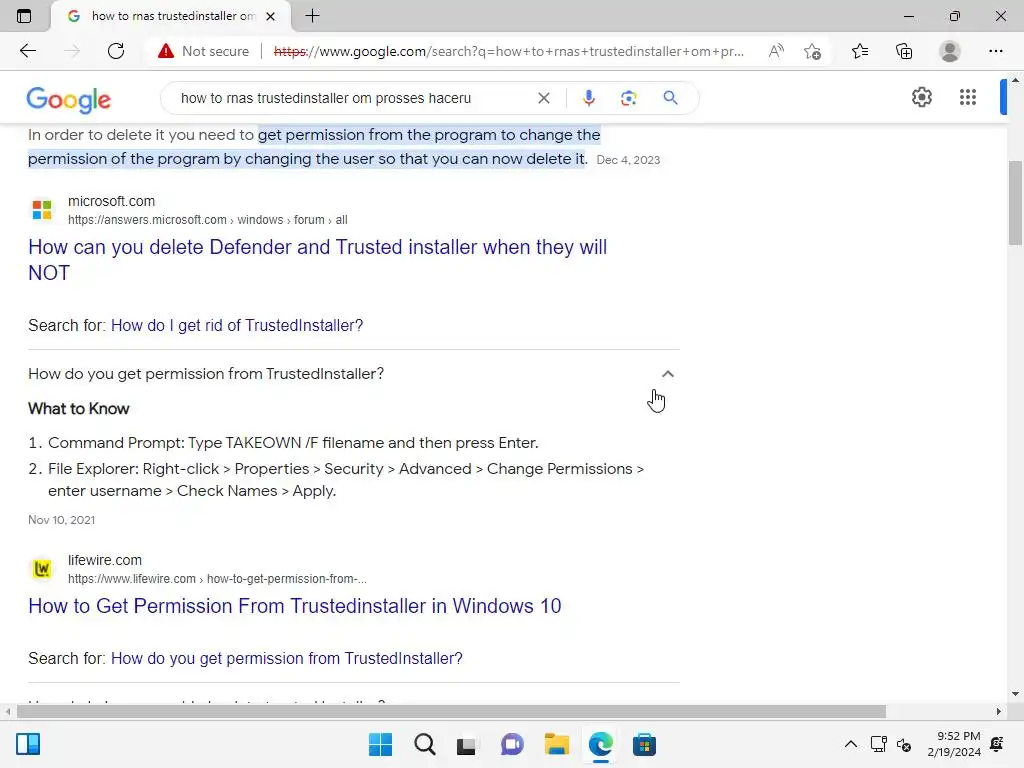The image size is (1024, 768).
Task: Reload the current page
Action: pos(116,51)
